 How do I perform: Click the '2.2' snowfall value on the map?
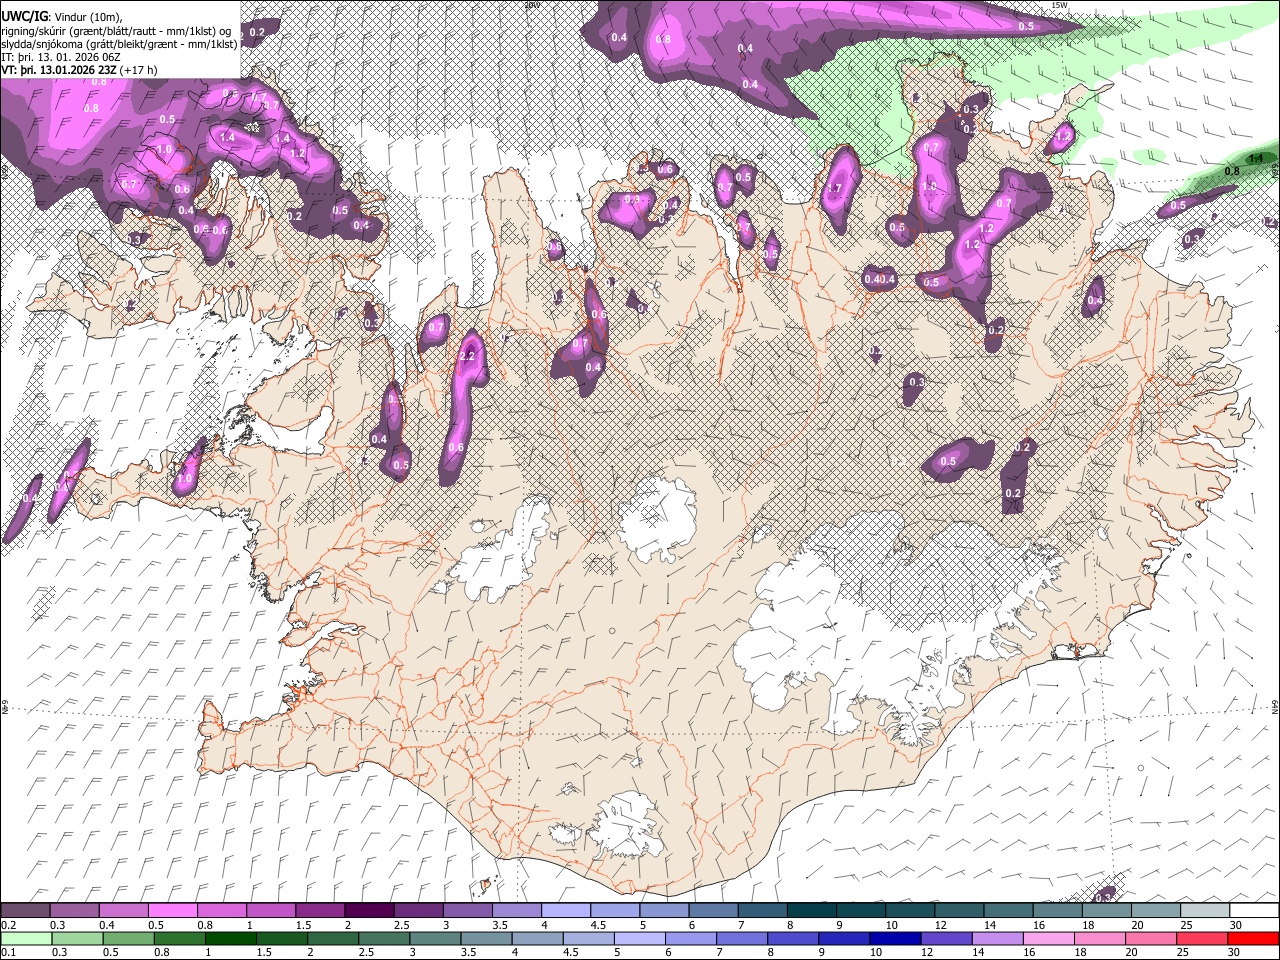467,356
